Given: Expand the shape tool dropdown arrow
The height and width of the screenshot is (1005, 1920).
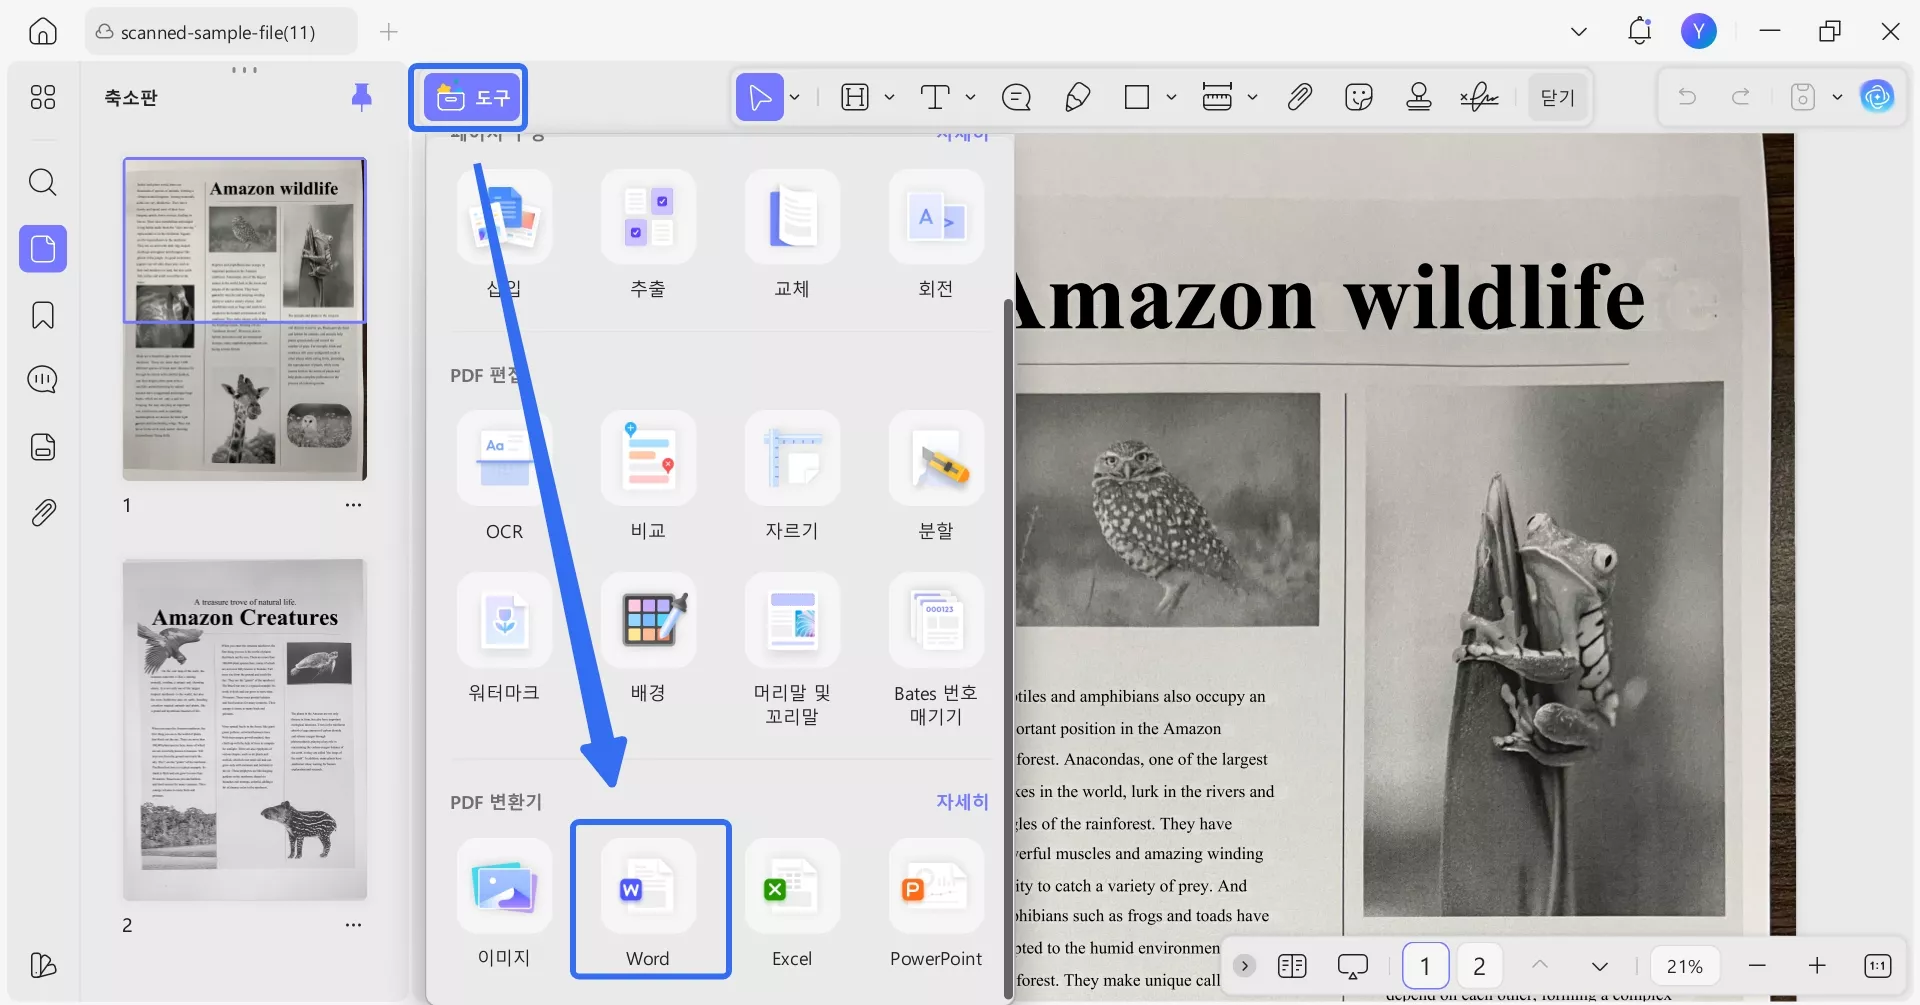Looking at the screenshot, I should [1171, 97].
